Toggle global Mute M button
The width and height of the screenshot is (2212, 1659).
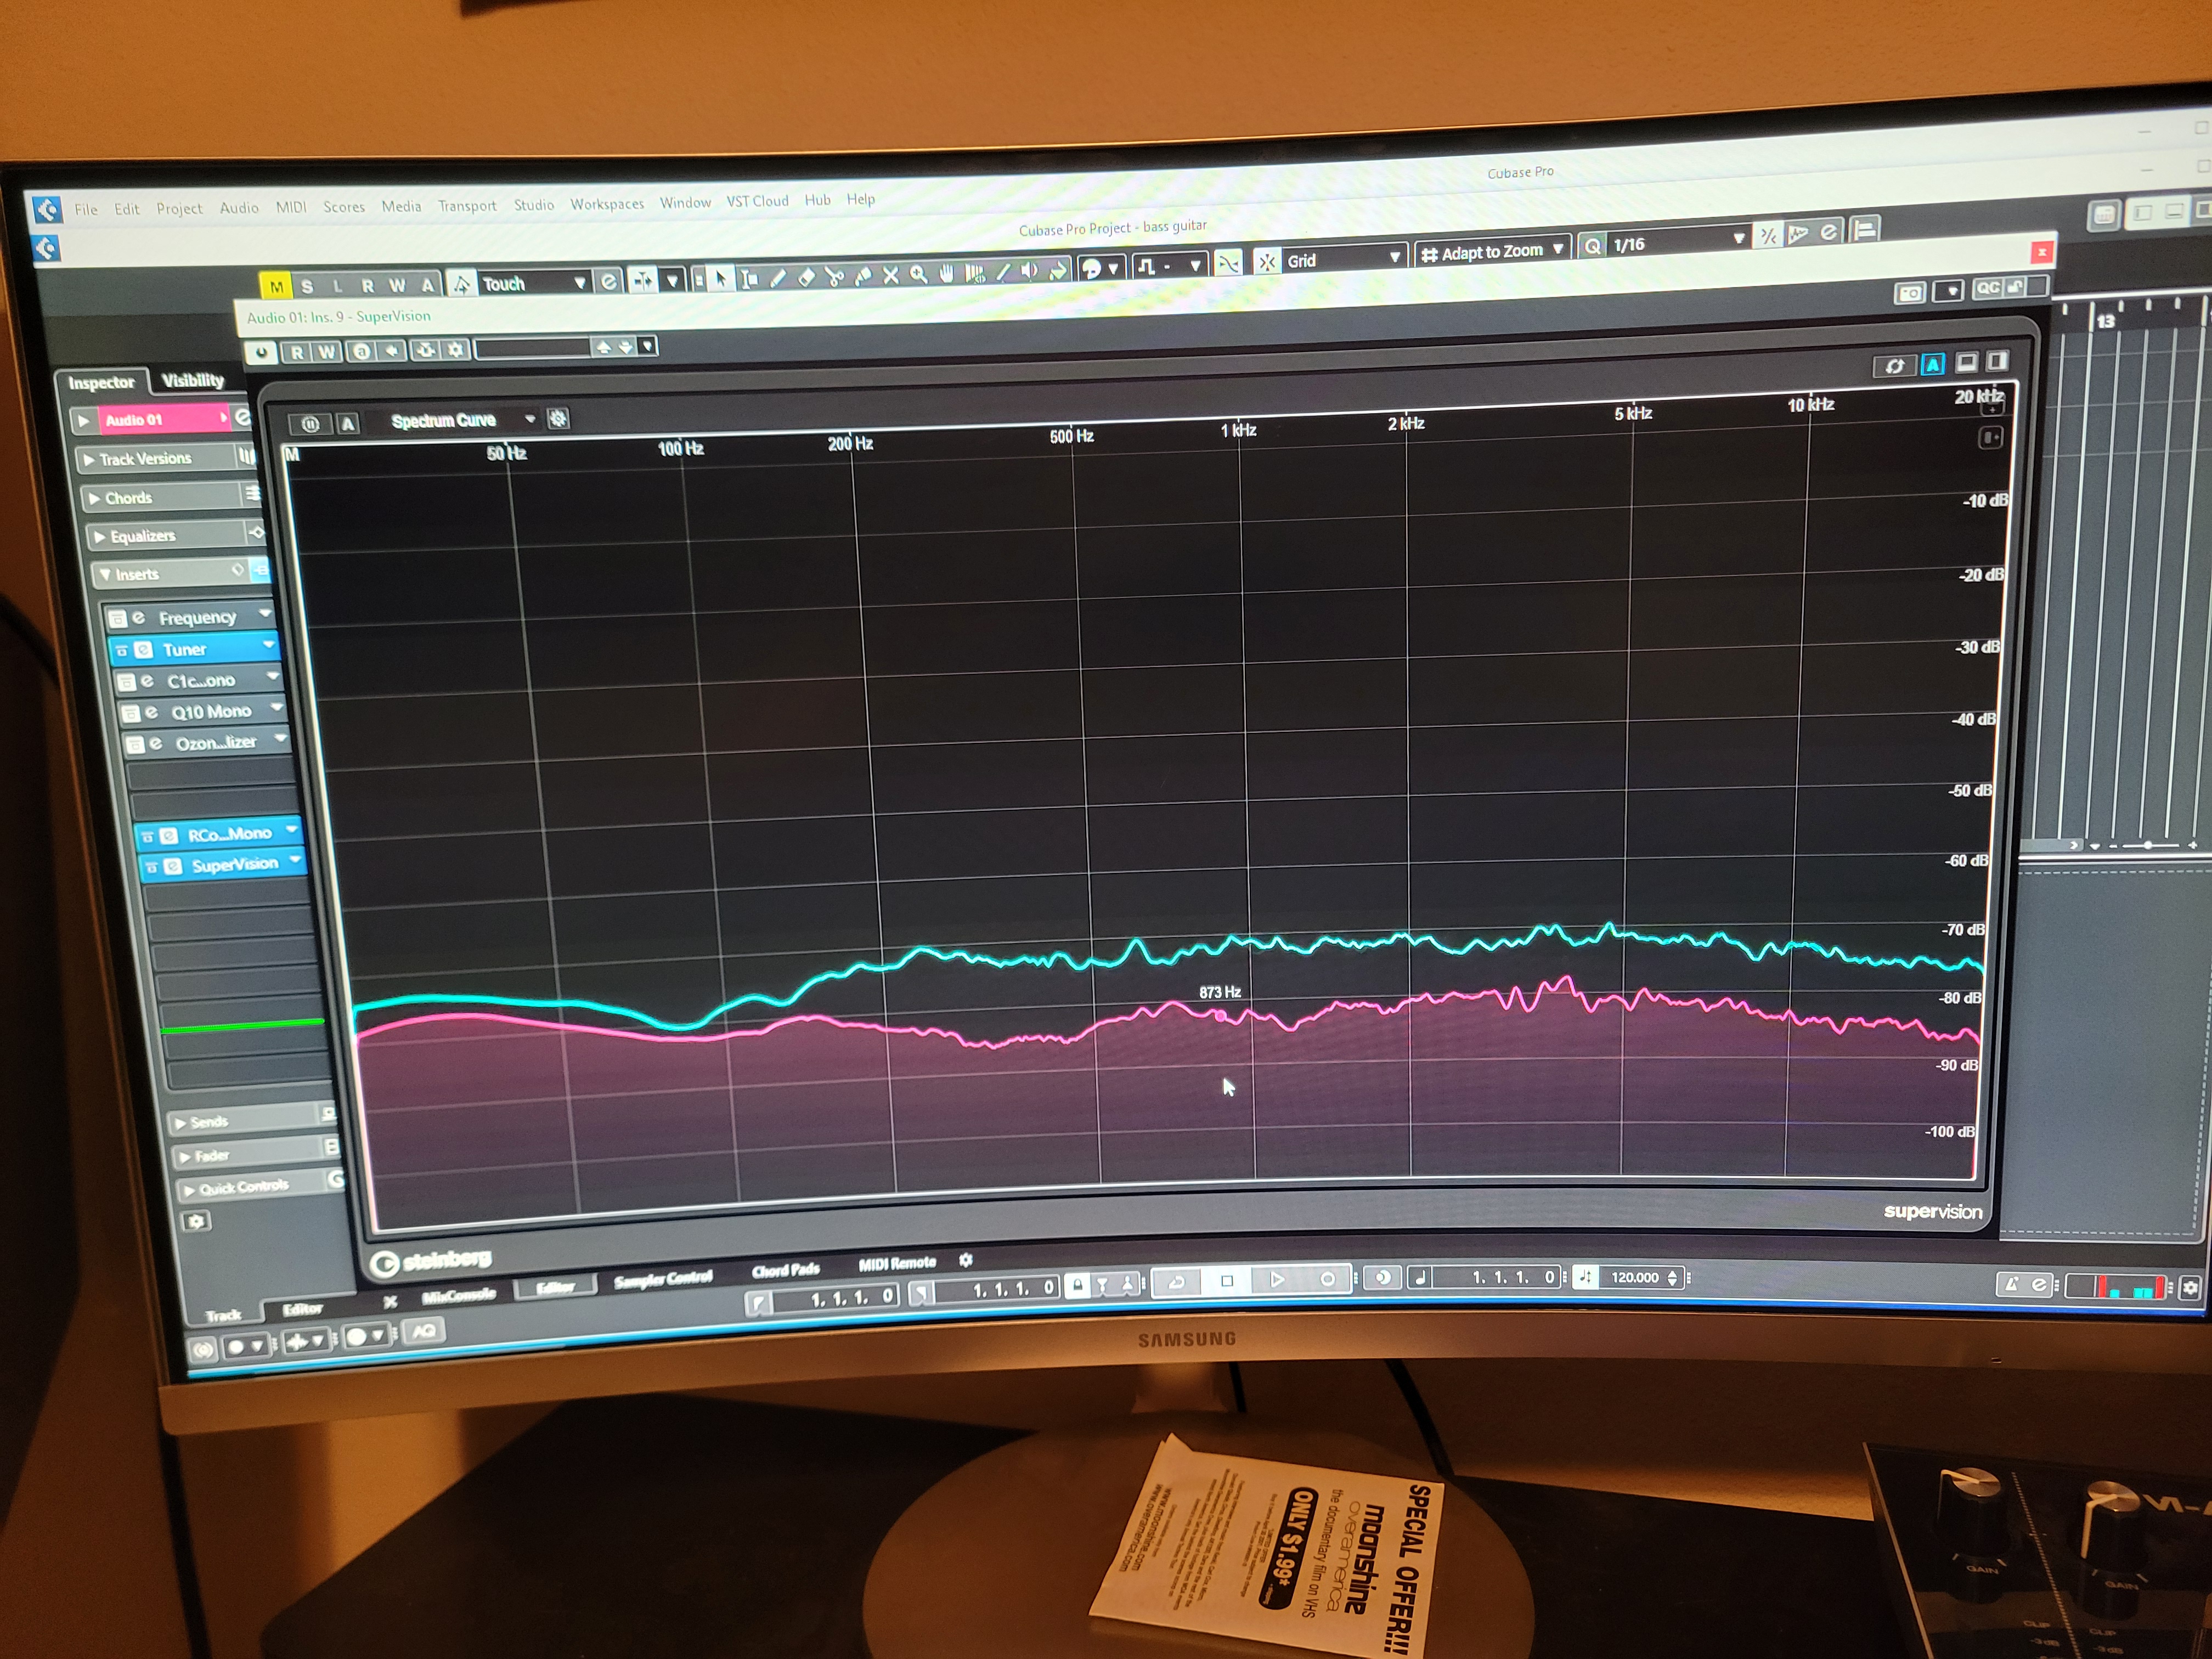[276, 287]
